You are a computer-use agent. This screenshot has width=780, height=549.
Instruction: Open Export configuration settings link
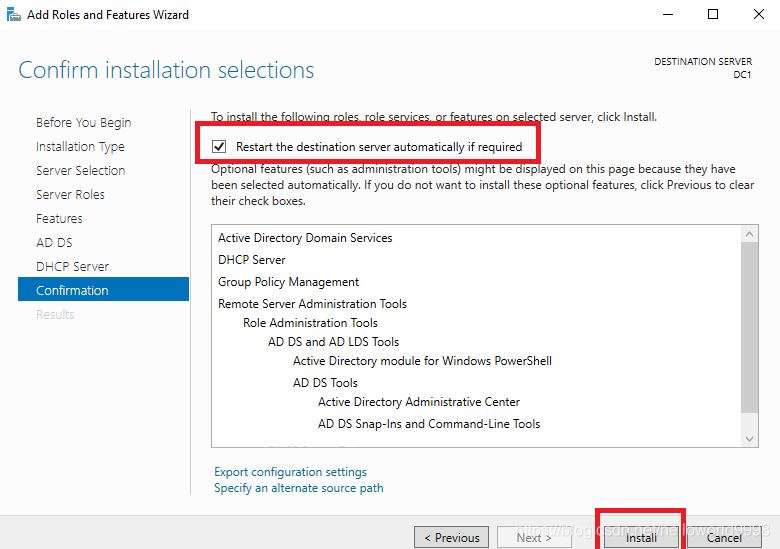tap(290, 472)
